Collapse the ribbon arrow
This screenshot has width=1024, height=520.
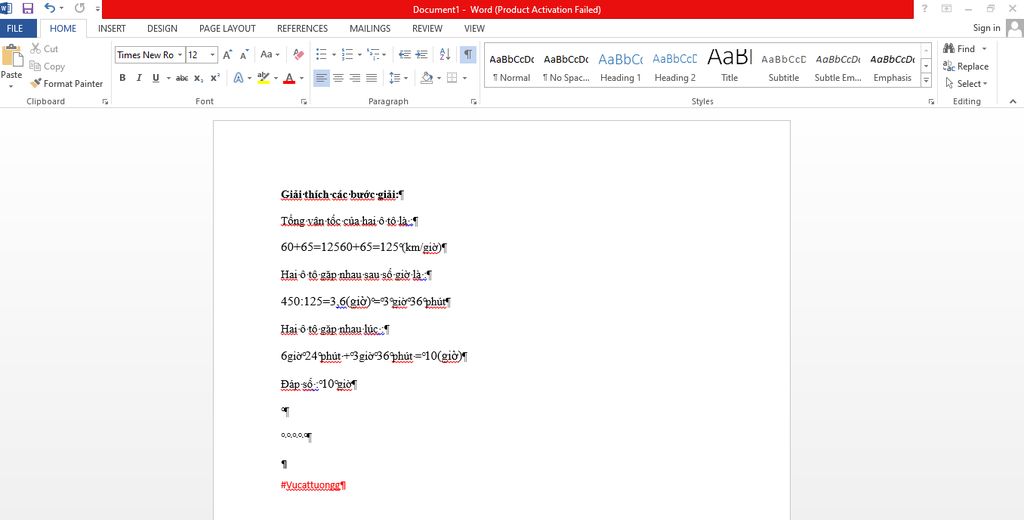1013,102
